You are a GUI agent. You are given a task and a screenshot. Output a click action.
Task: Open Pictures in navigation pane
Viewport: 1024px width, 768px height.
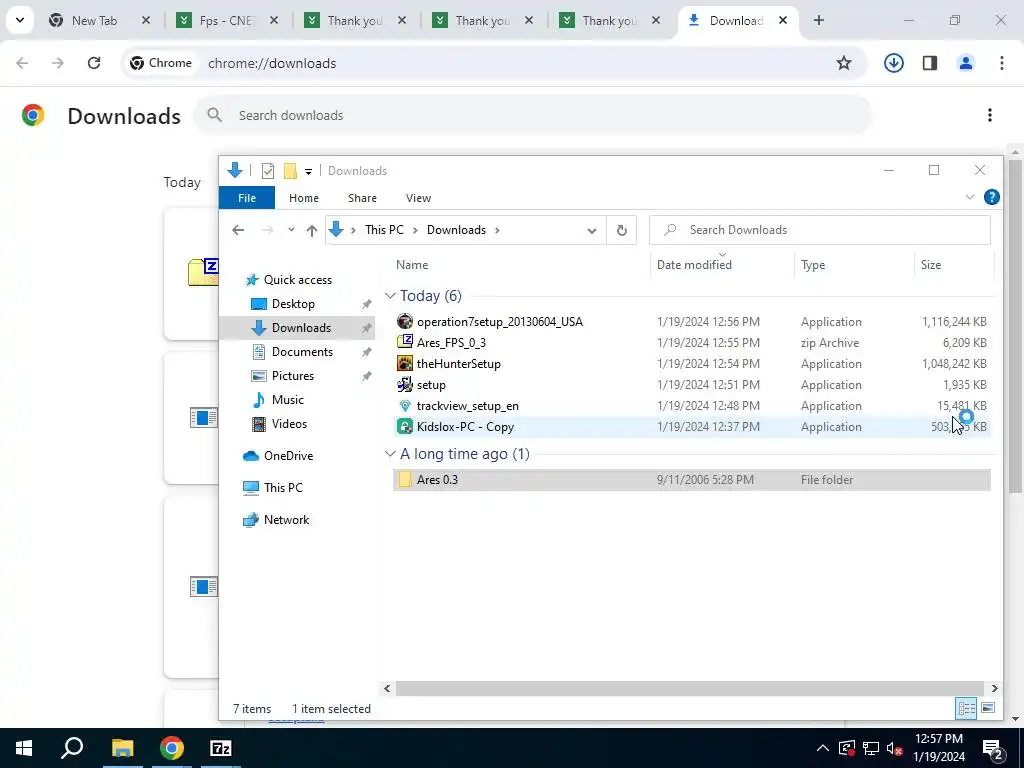[x=293, y=376]
